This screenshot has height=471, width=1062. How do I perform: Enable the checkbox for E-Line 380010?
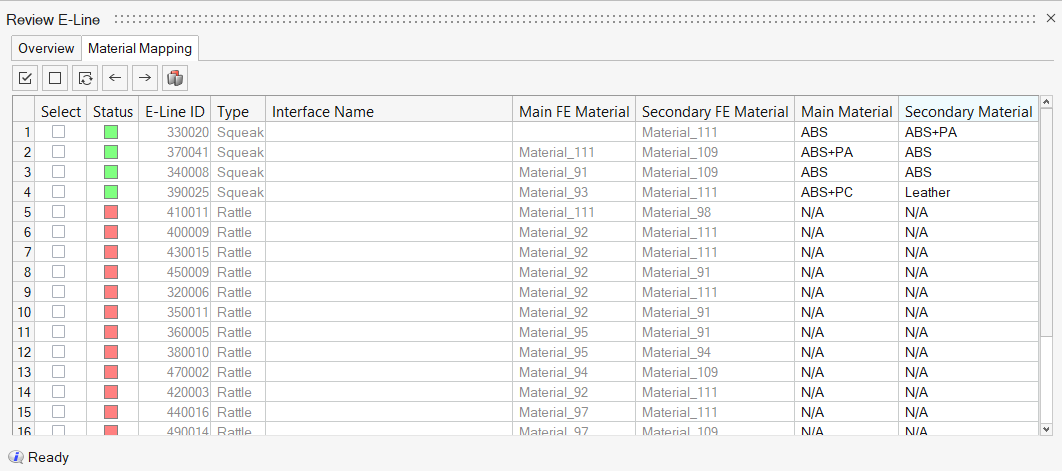[x=59, y=352]
